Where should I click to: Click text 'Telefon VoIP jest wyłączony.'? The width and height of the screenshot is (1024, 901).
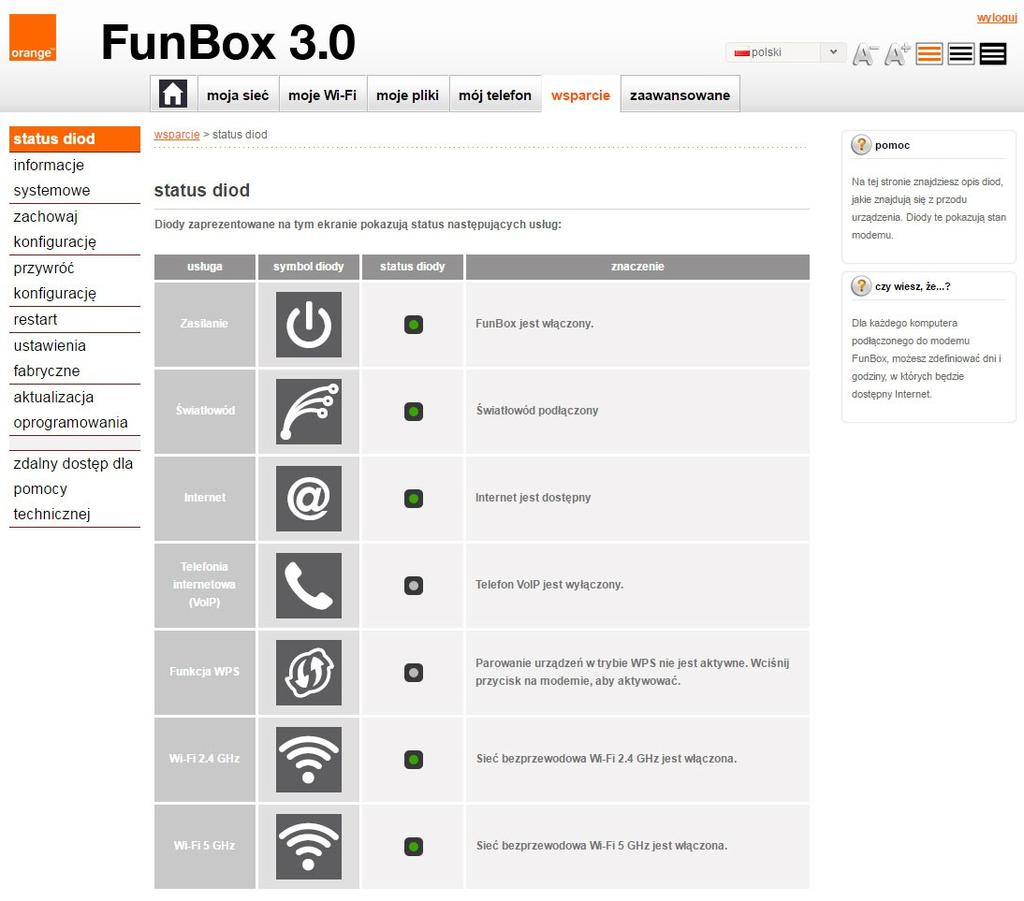pyautogui.click(x=549, y=584)
